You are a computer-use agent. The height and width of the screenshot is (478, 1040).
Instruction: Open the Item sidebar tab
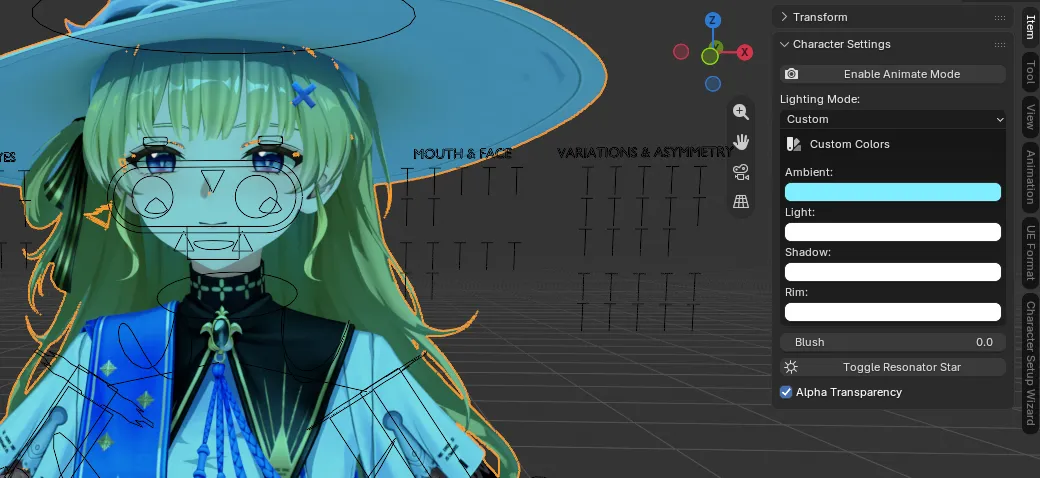tap(1030, 26)
